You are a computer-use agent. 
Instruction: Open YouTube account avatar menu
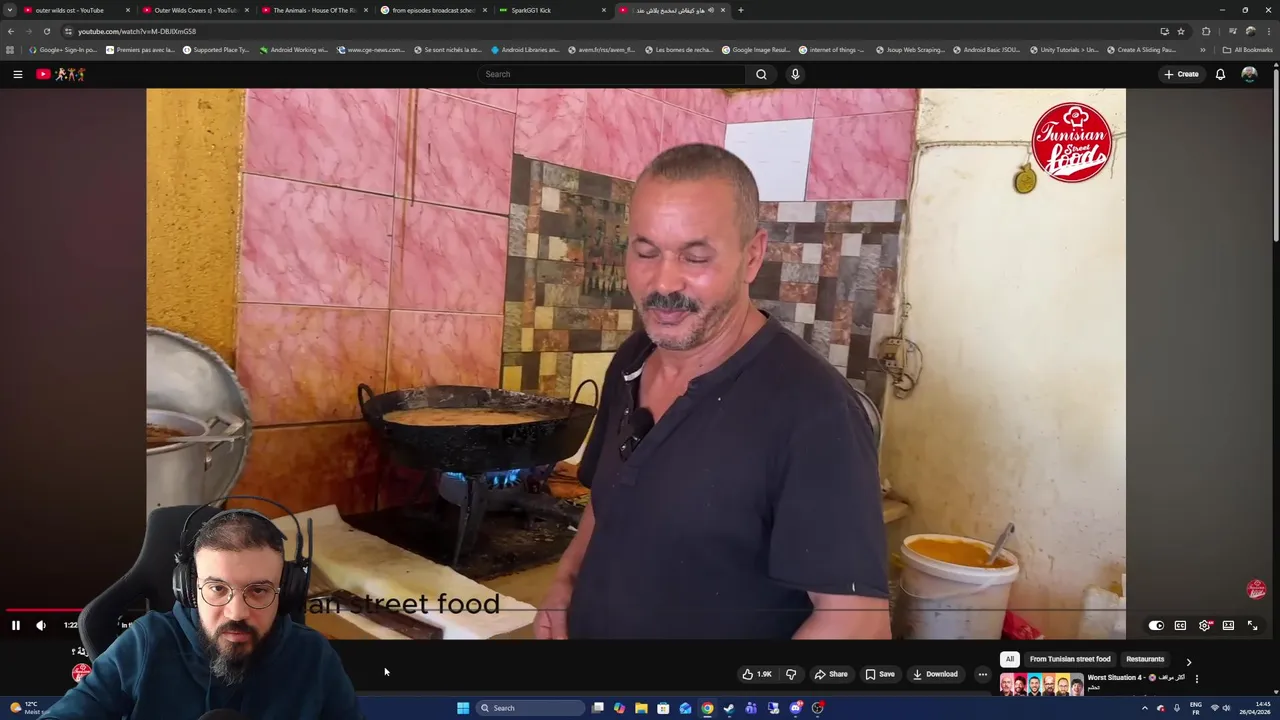pyautogui.click(x=1249, y=74)
